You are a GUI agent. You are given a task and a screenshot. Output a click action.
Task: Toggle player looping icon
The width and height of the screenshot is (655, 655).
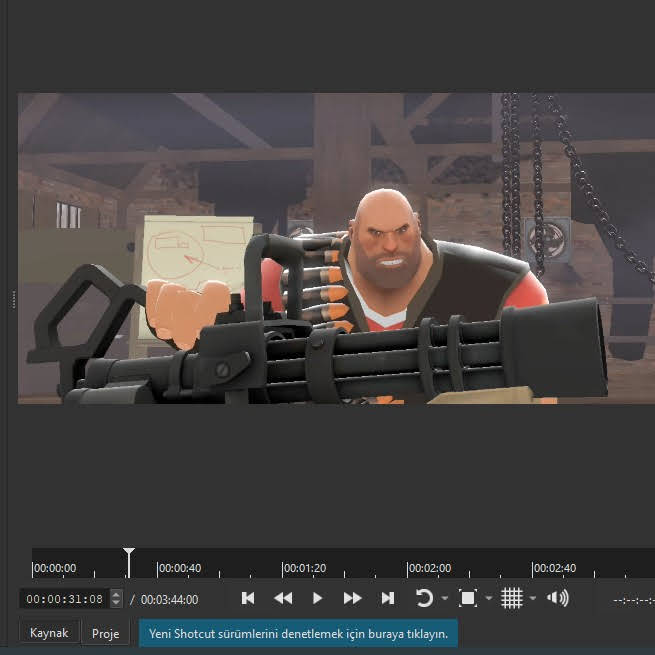pos(424,598)
